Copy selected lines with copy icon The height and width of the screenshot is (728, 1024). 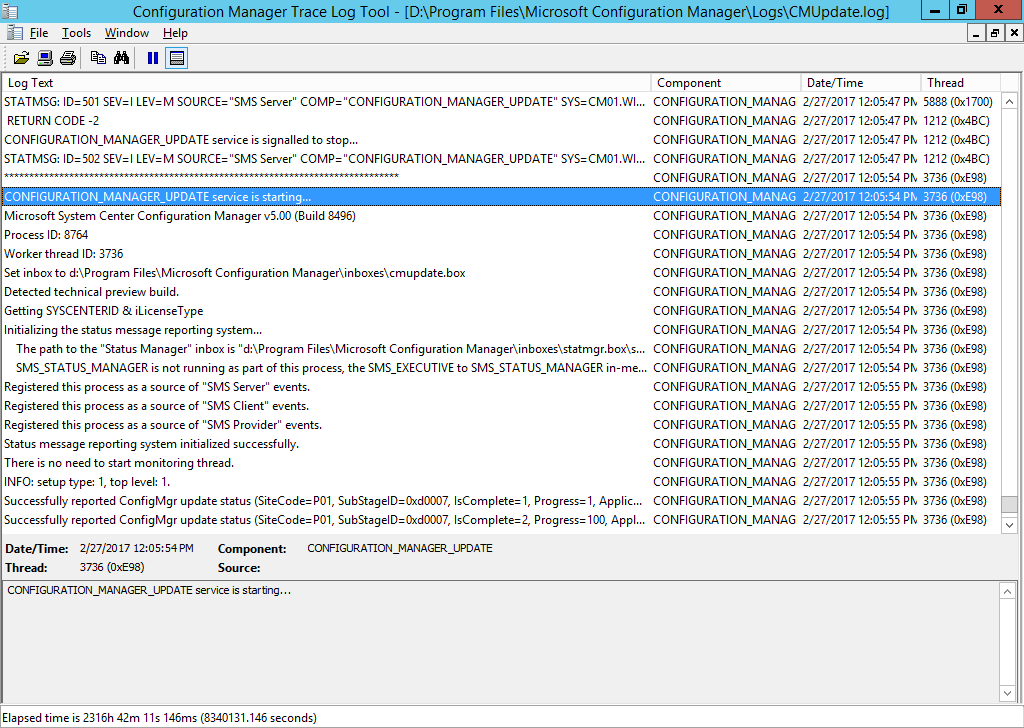click(x=98, y=58)
